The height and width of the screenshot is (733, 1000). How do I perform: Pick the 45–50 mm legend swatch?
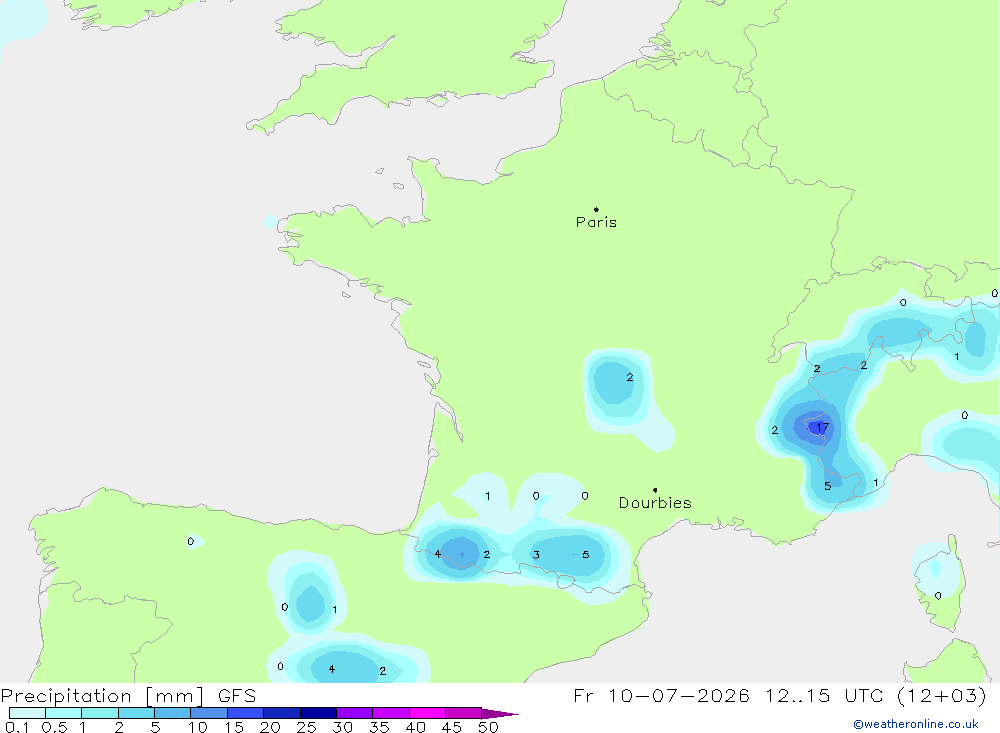click(464, 713)
